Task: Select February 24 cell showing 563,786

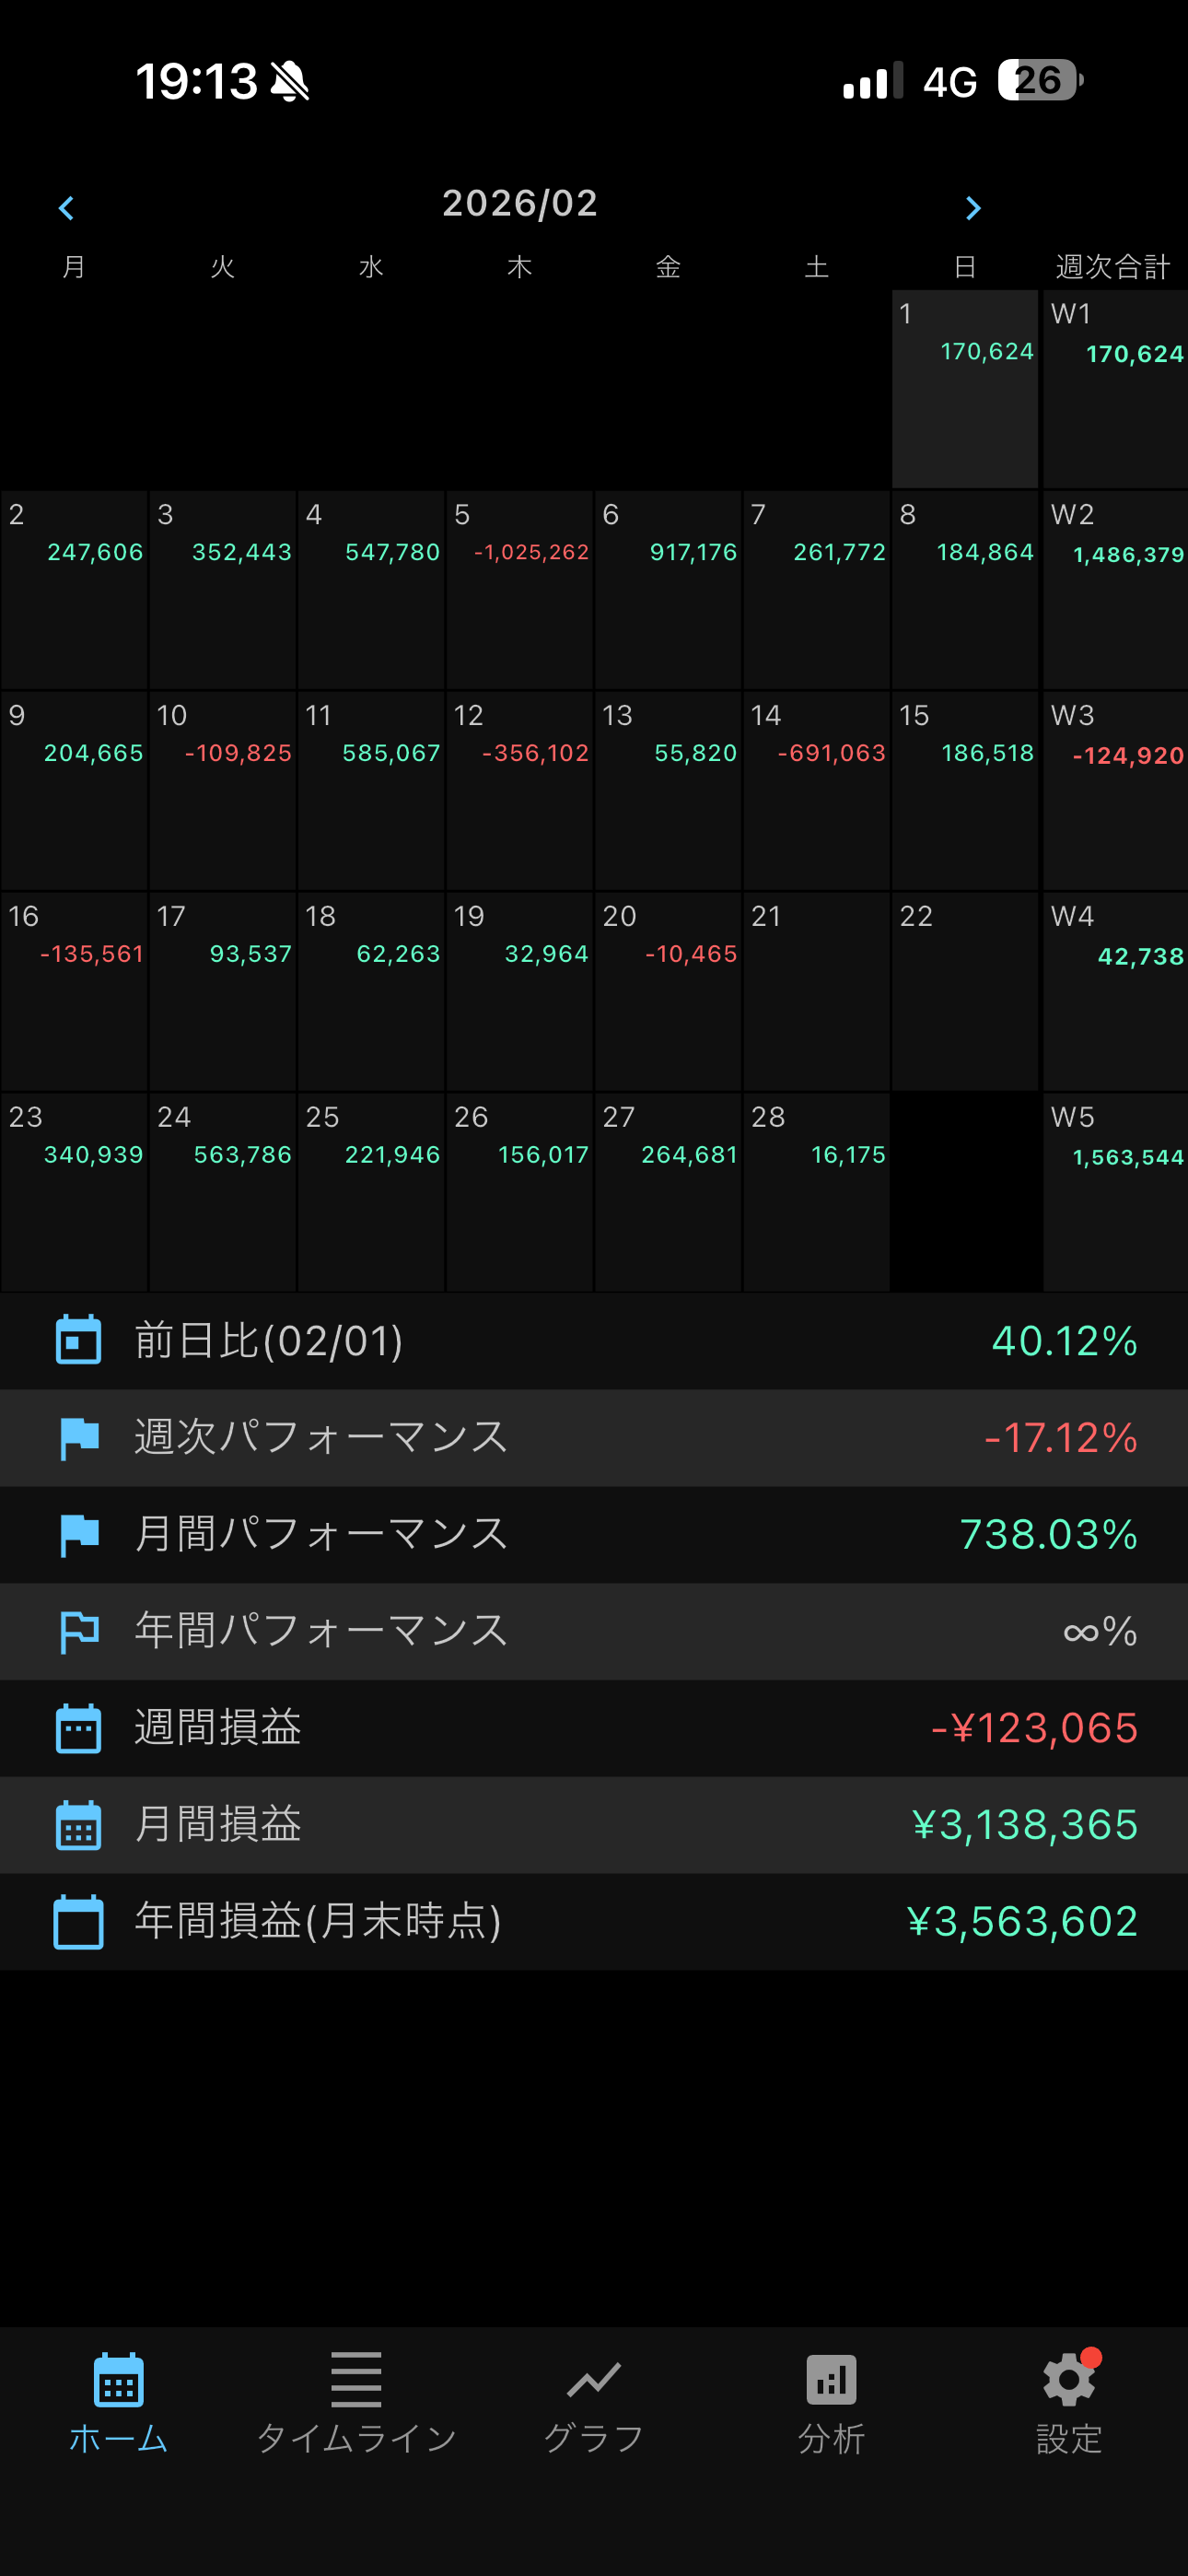Action: point(222,1190)
